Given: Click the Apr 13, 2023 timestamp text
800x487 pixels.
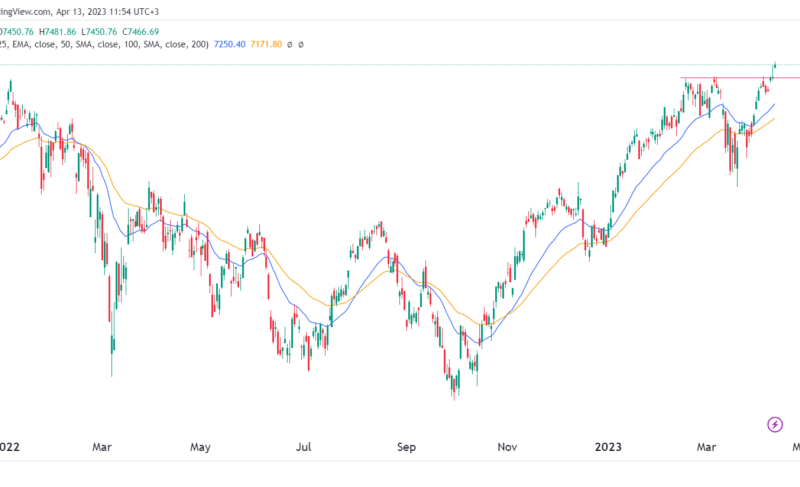Looking at the screenshot, I should coord(108,11).
